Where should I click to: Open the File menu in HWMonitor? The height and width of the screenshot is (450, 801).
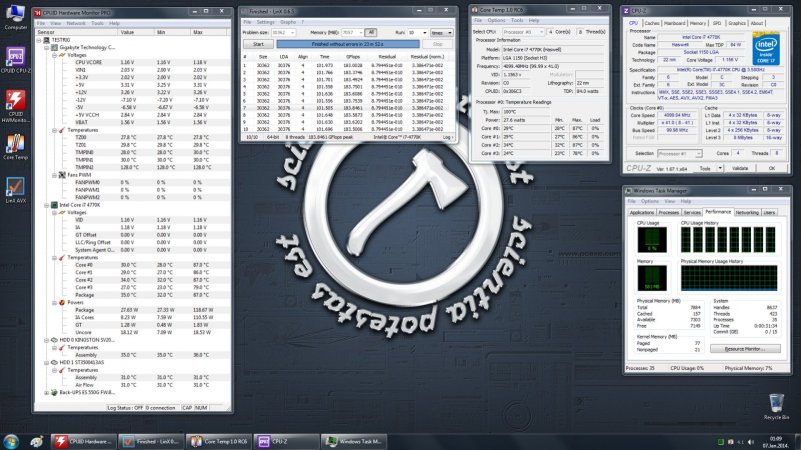[x=41, y=23]
